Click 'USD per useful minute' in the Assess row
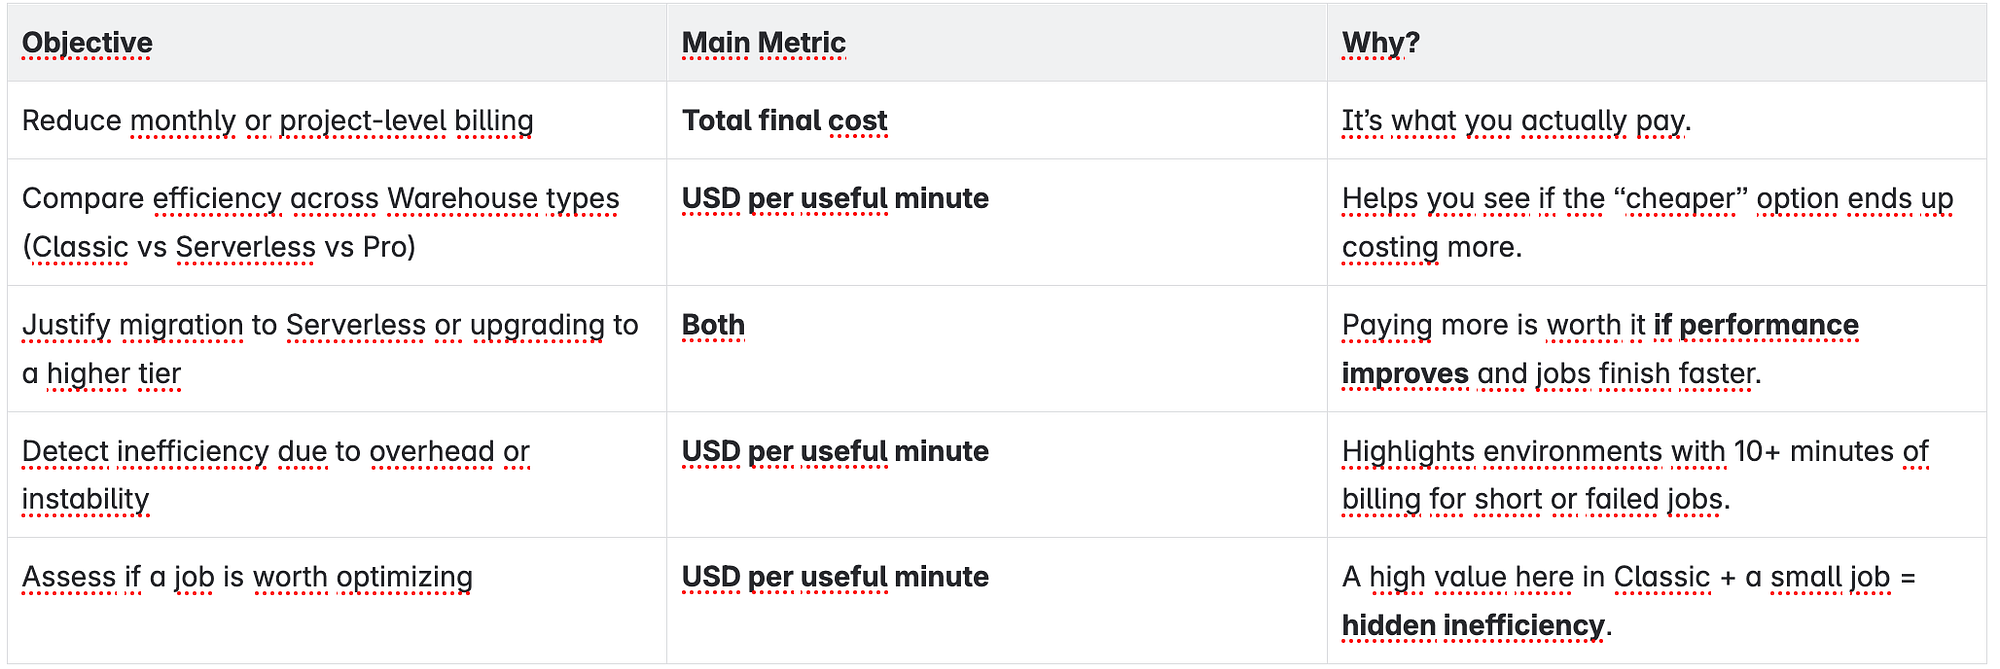Viewport: 2000px width, 669px height. pos(835,577)
